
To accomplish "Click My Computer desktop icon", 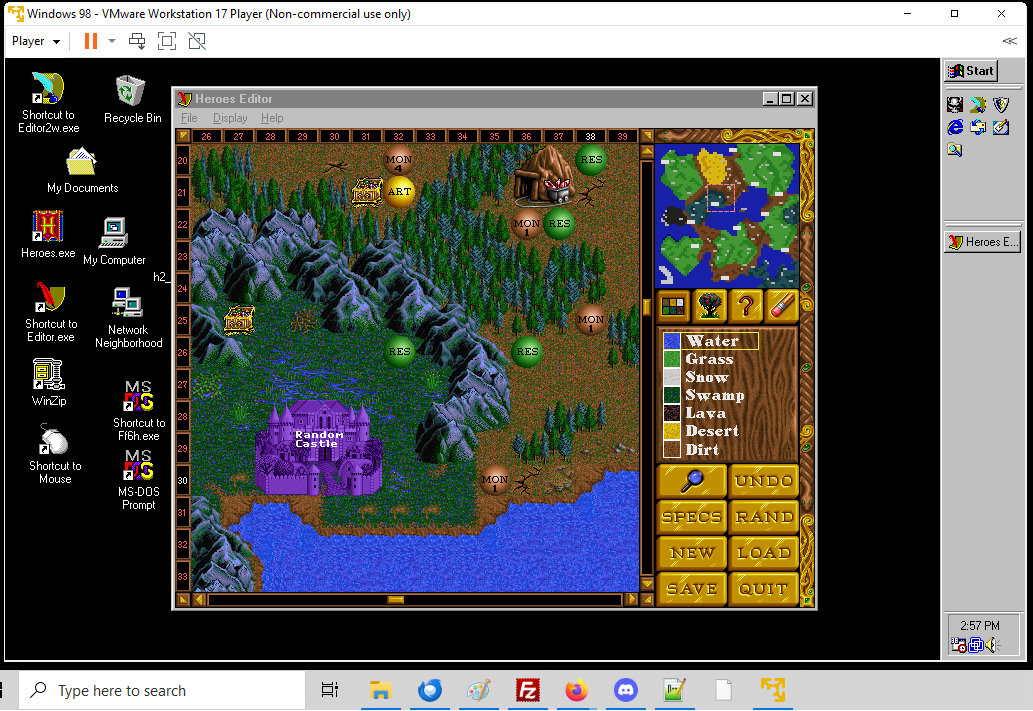I will coord(114,241).
